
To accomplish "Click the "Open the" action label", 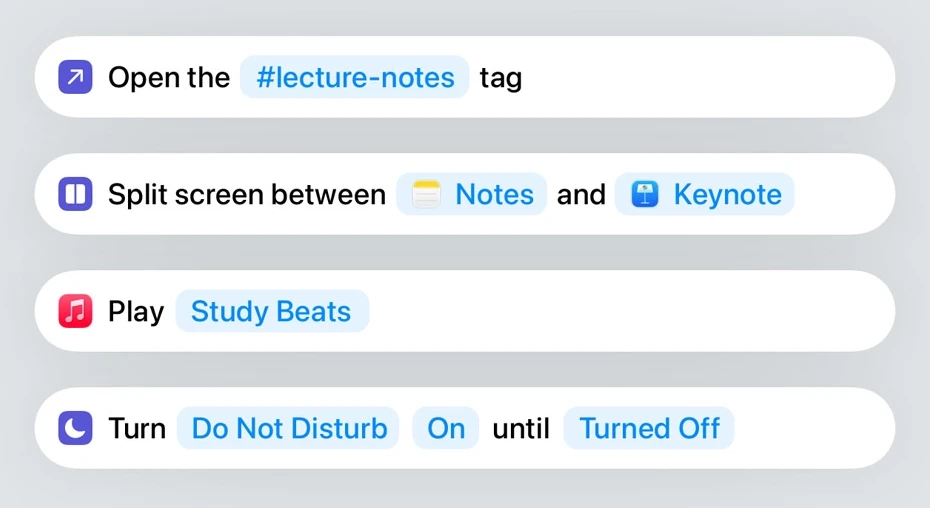I will tap(169, 78).
